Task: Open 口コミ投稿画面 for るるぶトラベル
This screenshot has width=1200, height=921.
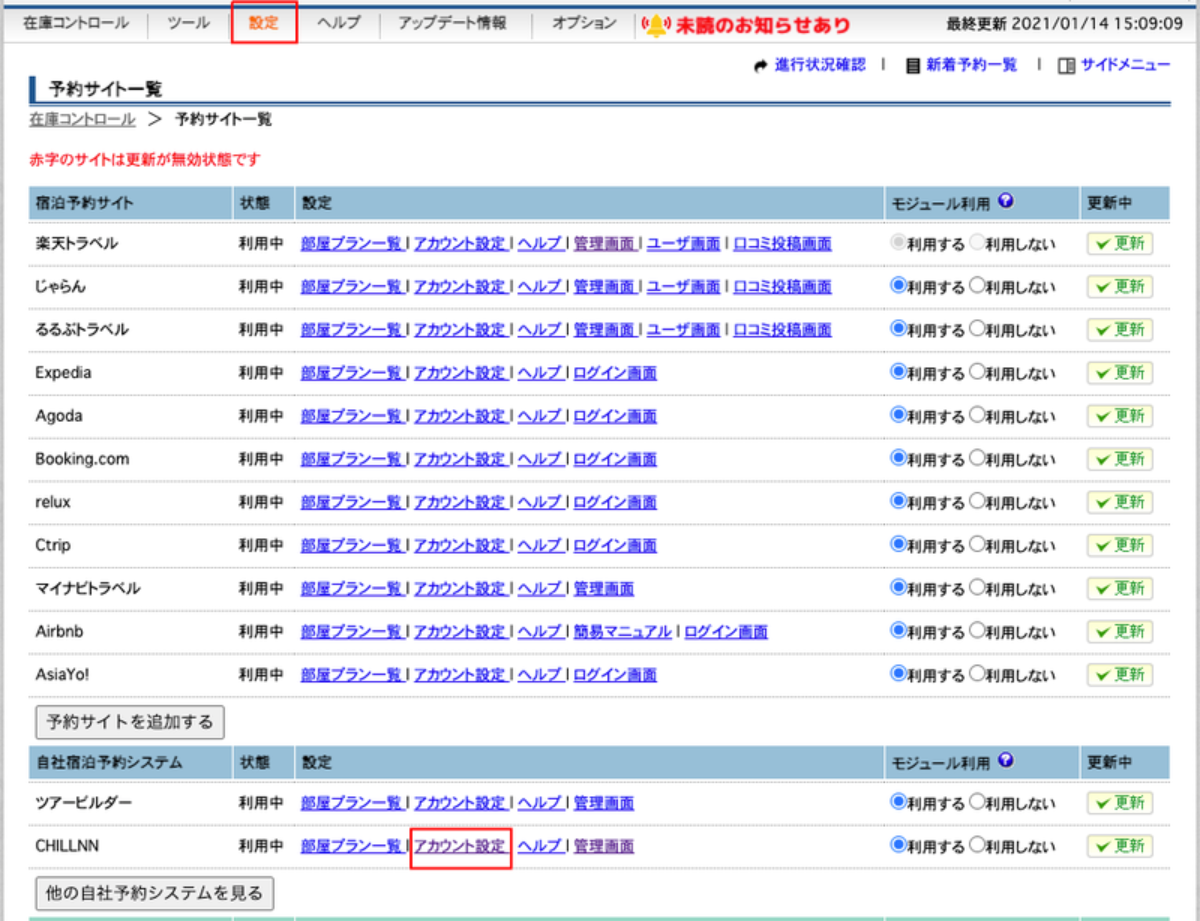Action: (782, 330)
